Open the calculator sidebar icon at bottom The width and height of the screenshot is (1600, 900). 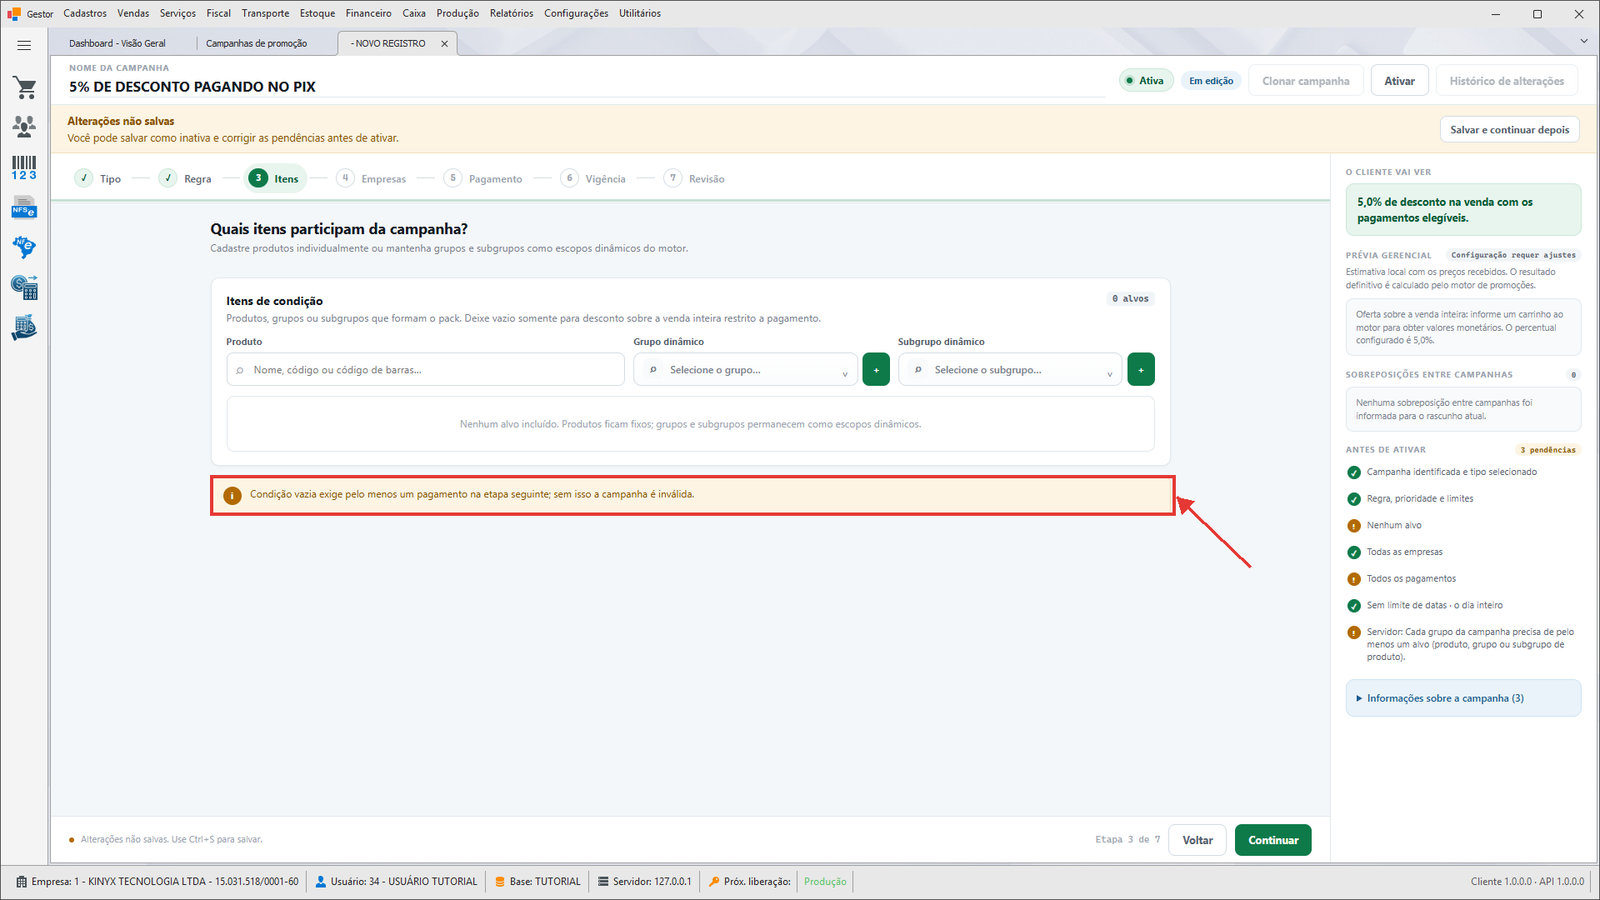click(x=24, y=328)
